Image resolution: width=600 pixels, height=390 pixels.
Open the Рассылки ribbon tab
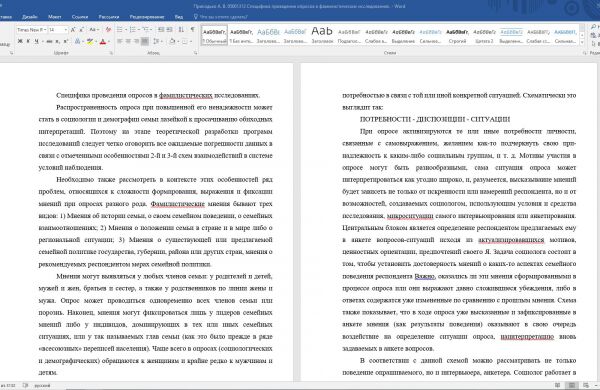pos(109,17)
